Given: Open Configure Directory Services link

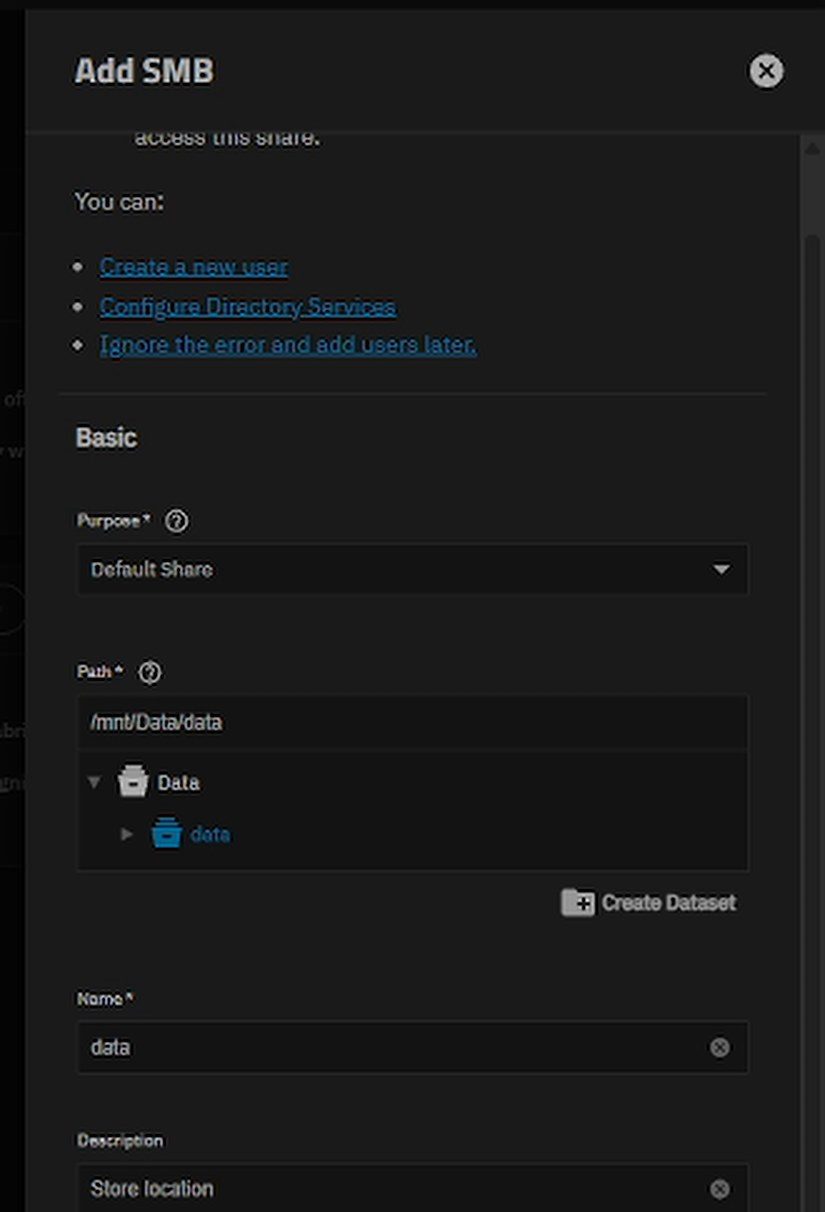Looking at the screenshot, I should click(247, 306).
